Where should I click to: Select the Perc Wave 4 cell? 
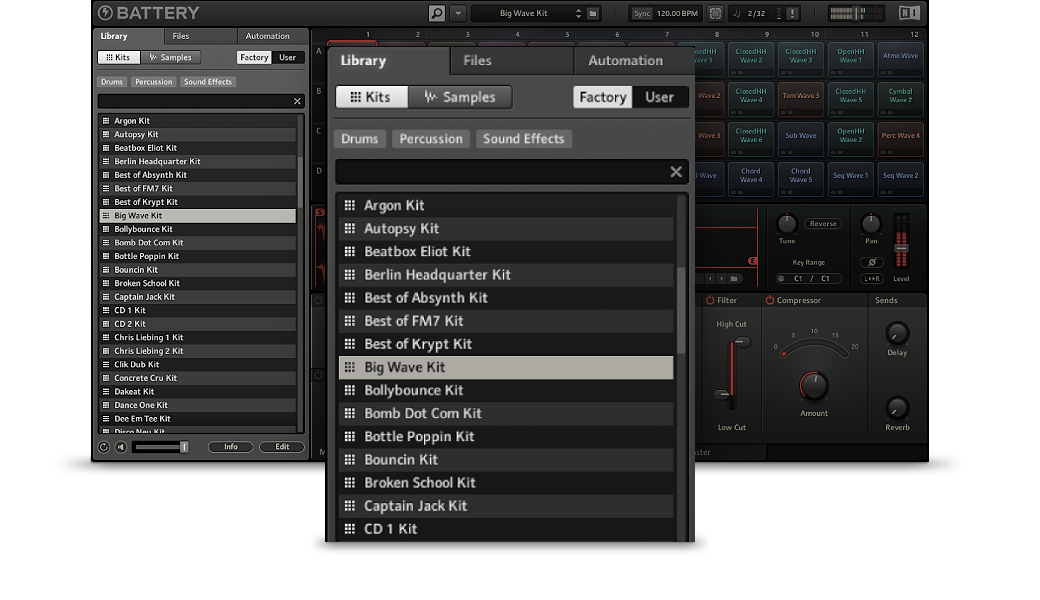coord(900,139)
